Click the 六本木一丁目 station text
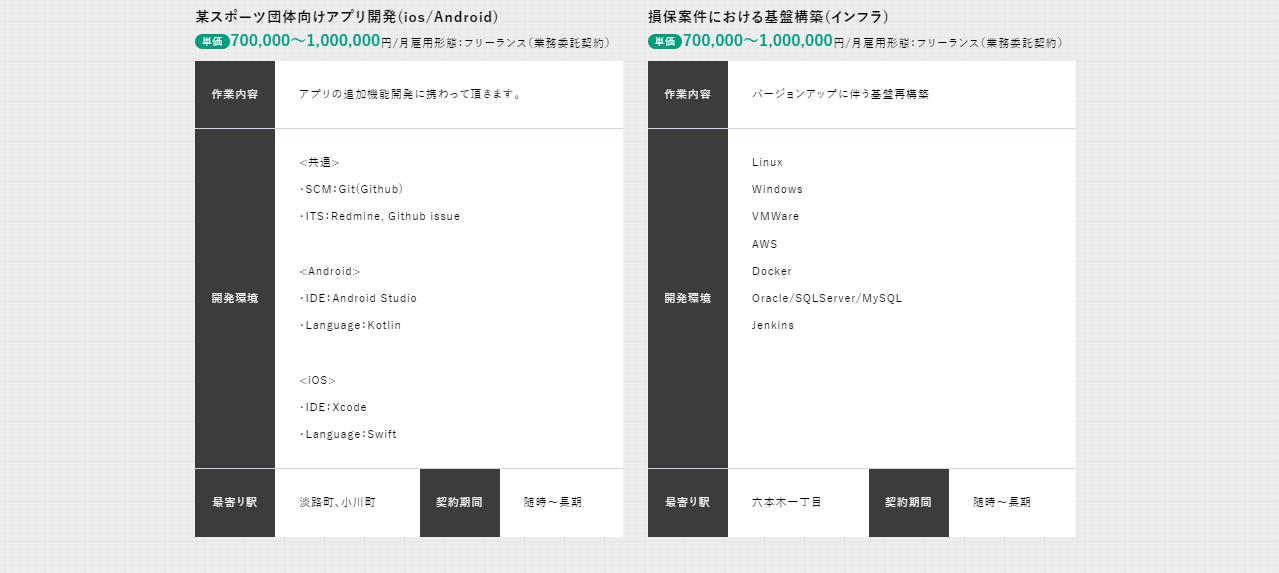The width and height of the screenshot is (1279, 573). point(787,502)
